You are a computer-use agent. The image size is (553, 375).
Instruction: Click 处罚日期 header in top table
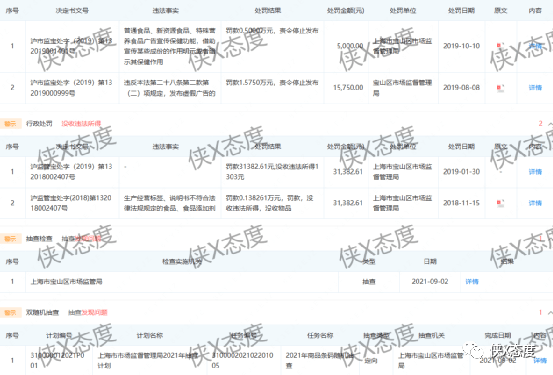(461, 11)
